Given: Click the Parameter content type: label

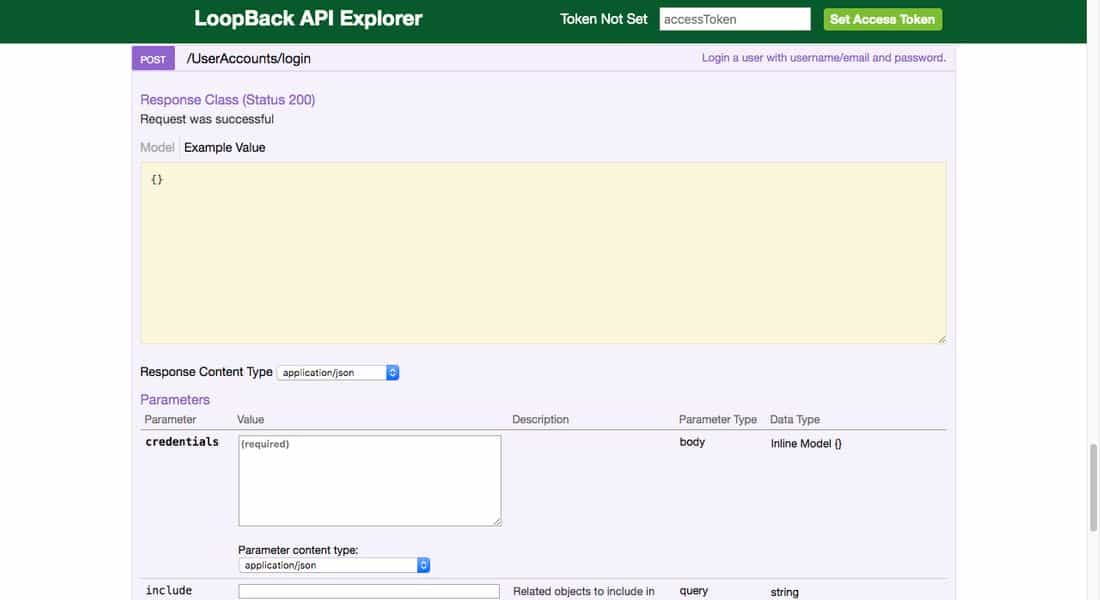Looking at the screenshot, I should [298, 549].
